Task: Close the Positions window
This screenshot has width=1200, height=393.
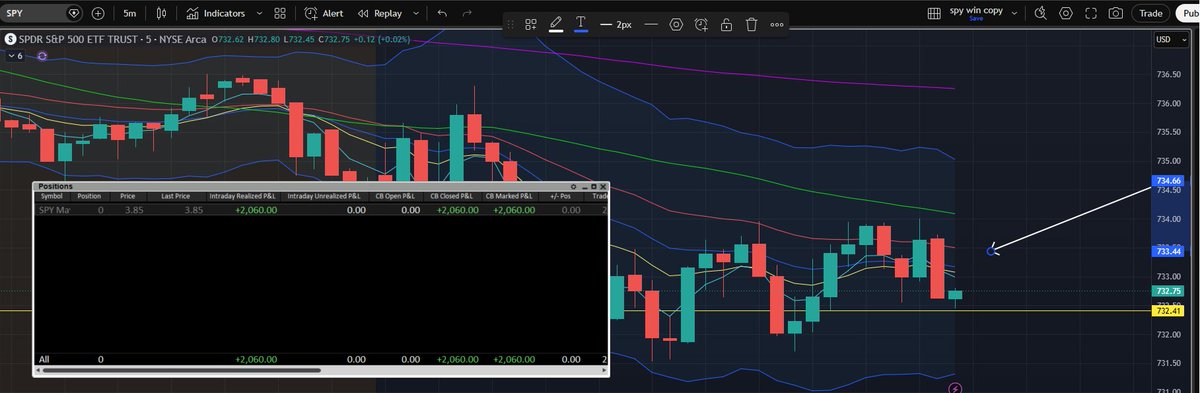Action: tap(603, 187)
